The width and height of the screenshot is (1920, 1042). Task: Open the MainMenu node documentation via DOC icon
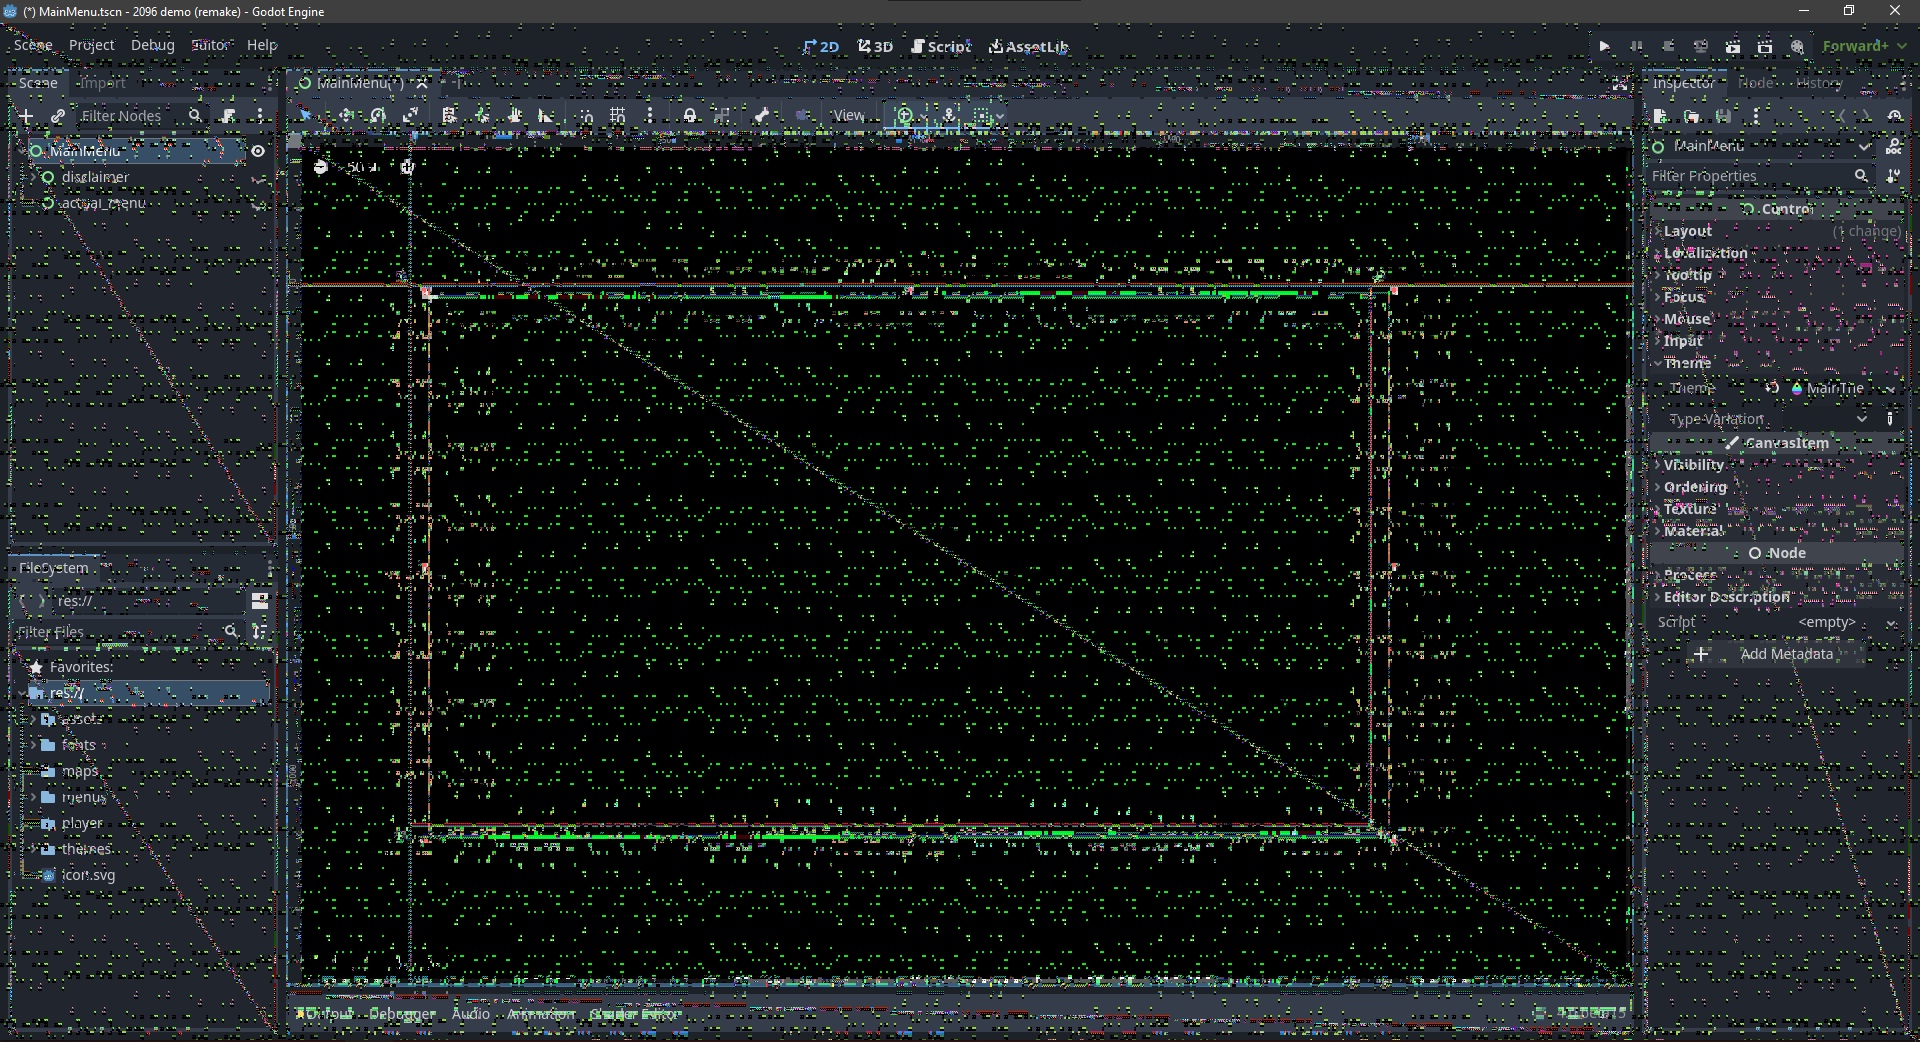pyautogui.click(x=1896, y=147)
